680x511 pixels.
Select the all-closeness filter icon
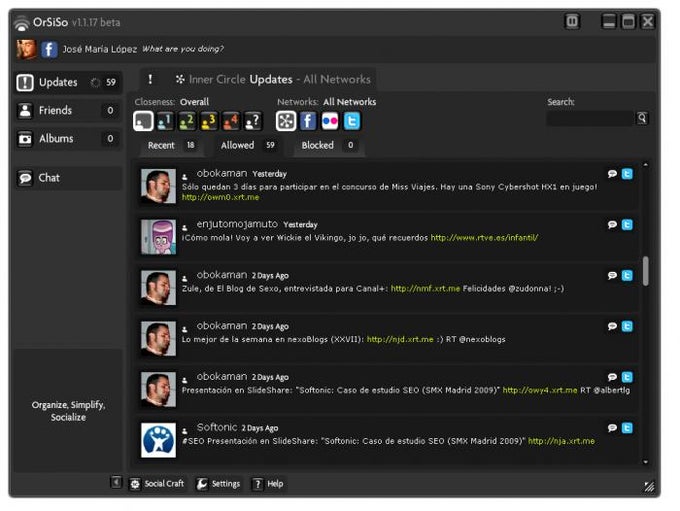[x=143, y=121]
